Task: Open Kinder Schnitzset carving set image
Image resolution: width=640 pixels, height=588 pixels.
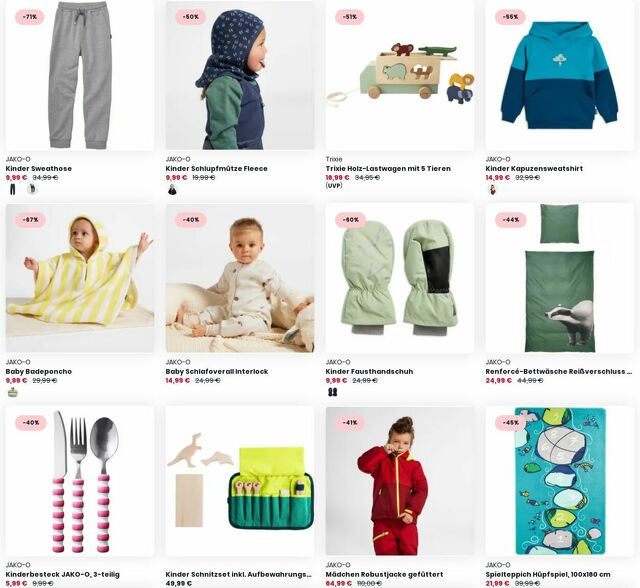Action: tap(240, 481)
